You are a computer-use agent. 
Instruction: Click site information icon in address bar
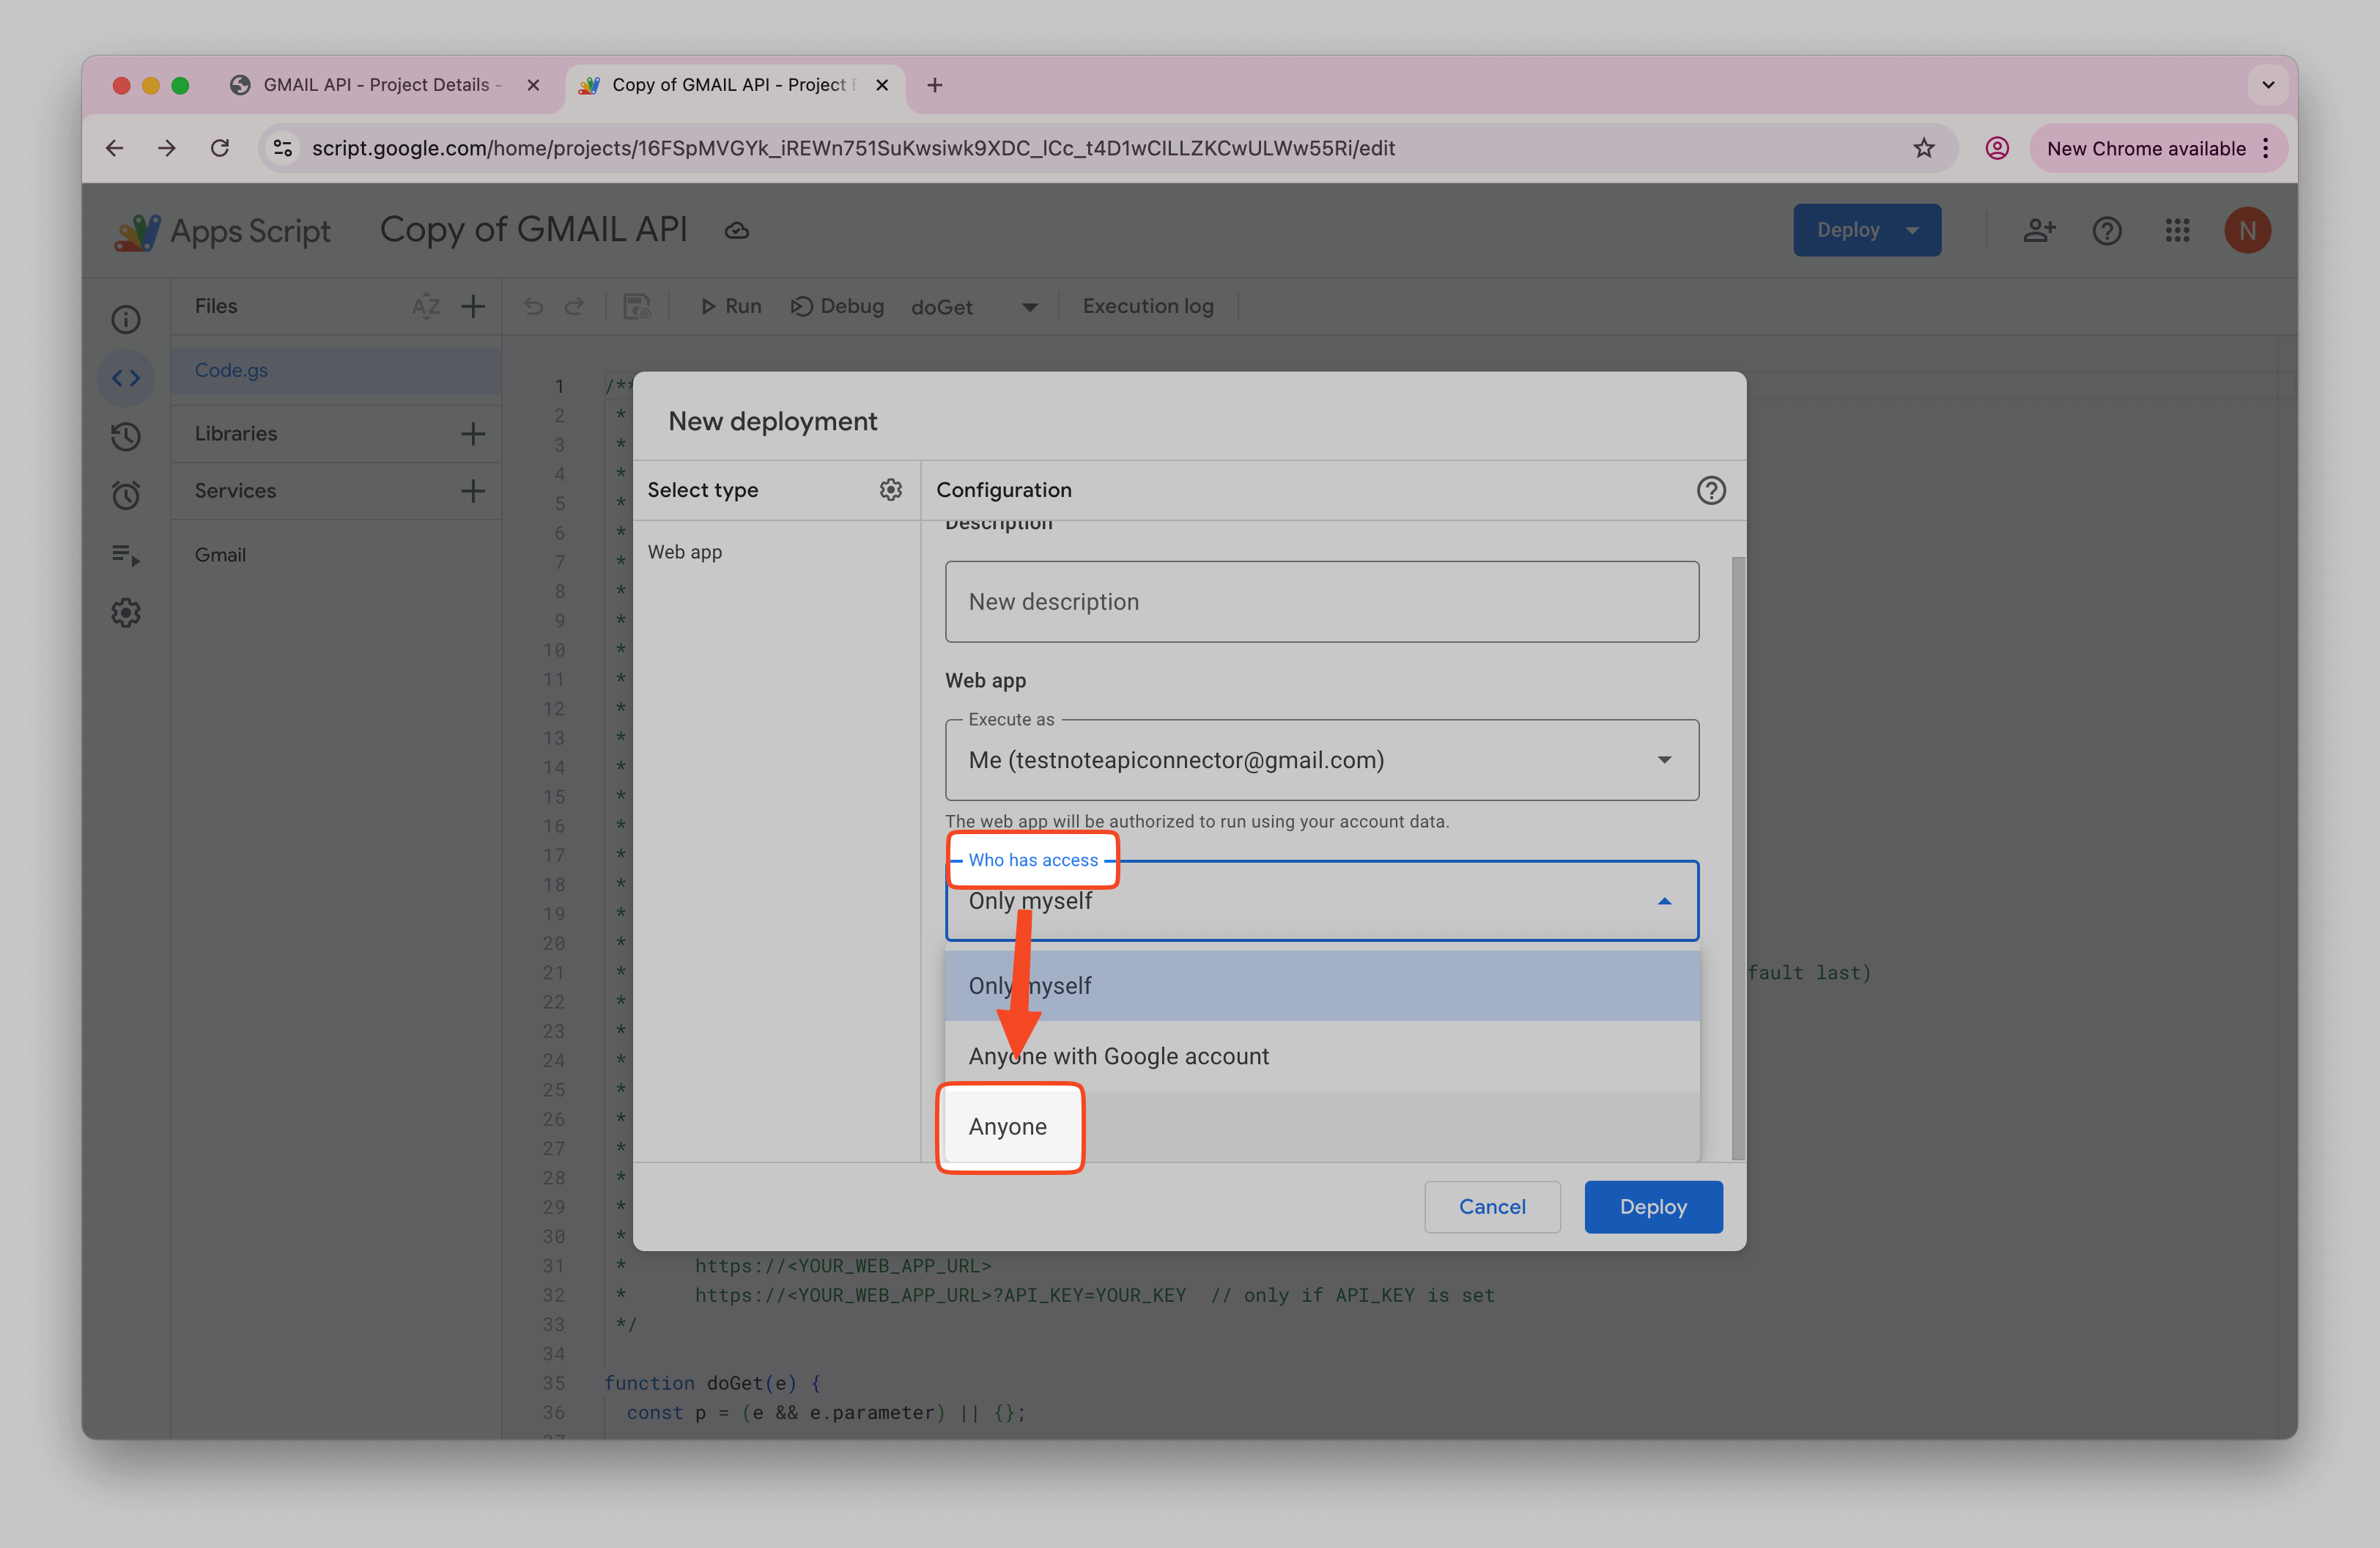(x=283, y=148)
